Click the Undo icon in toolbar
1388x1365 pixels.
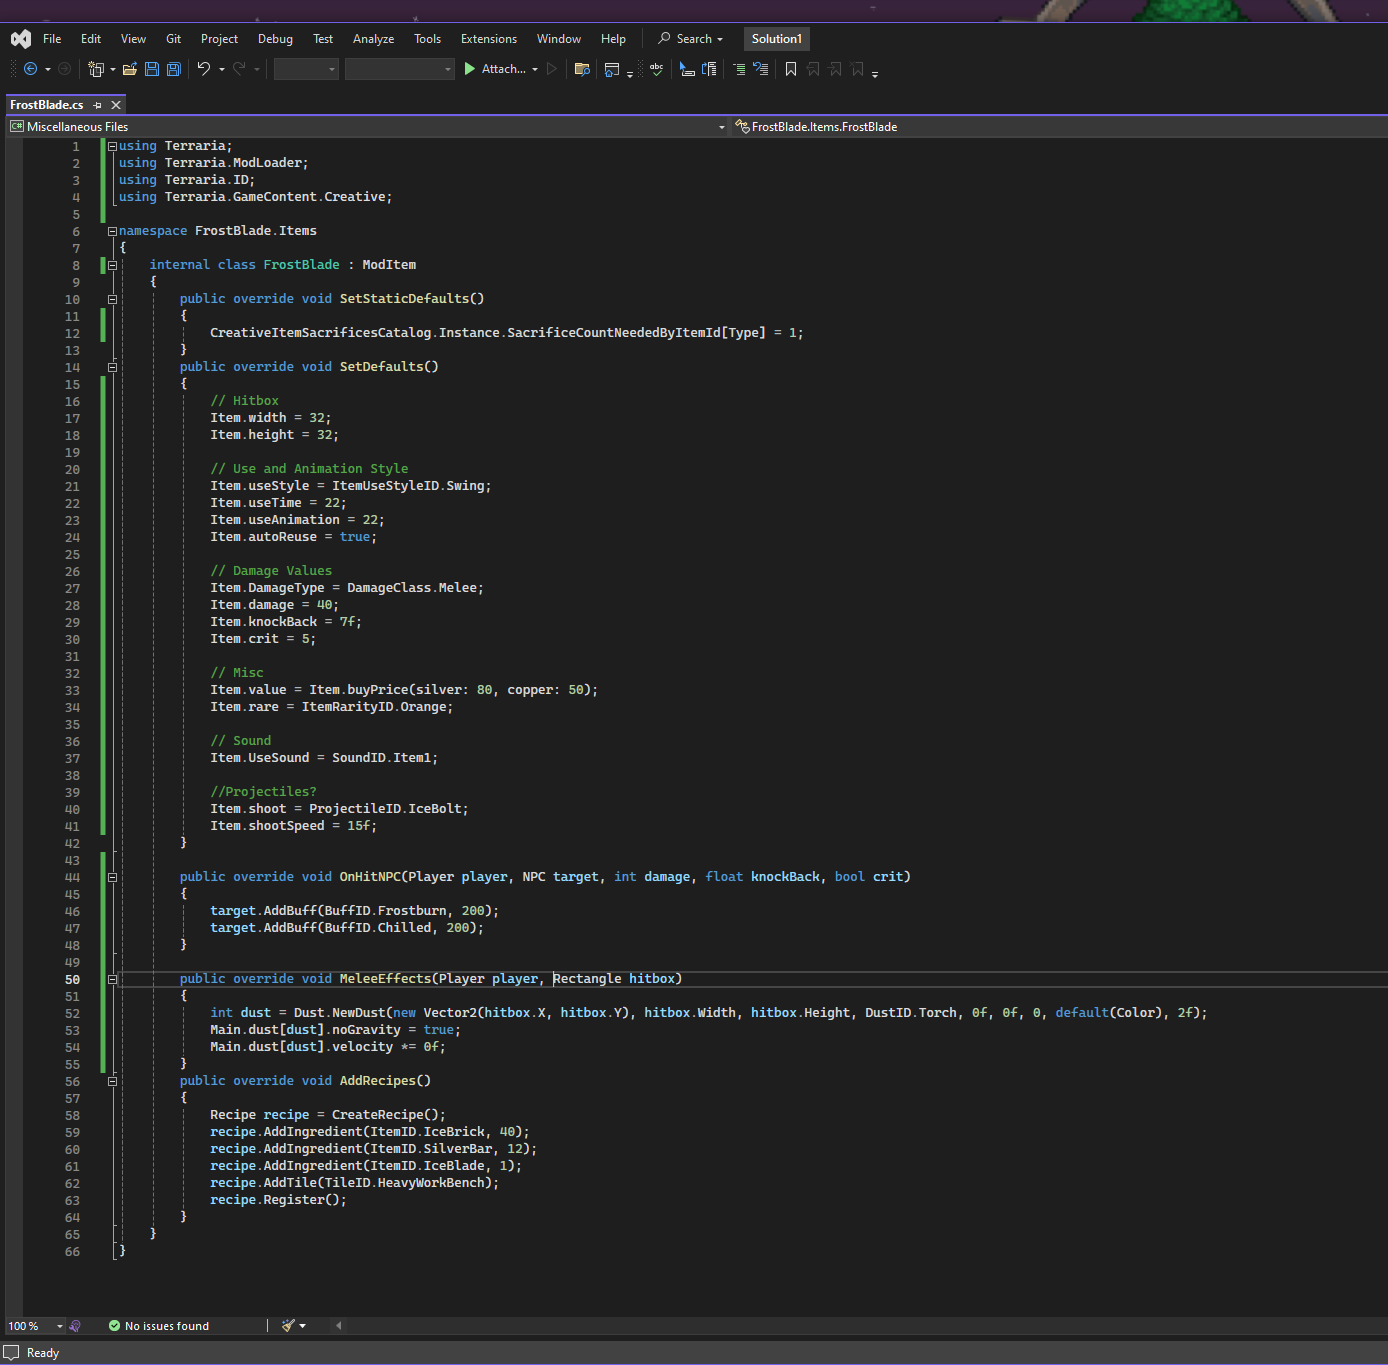[204, 69]
